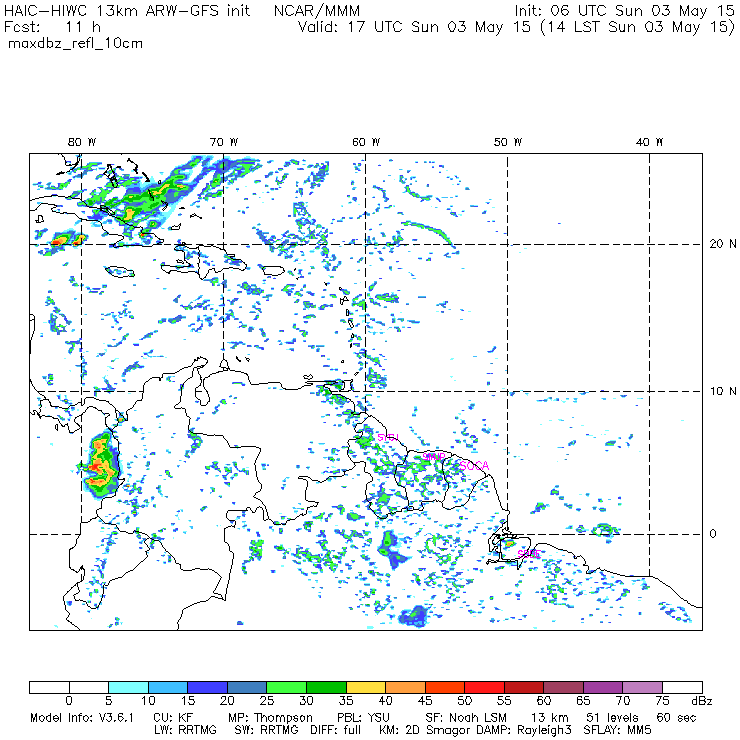740x740 pixels.
Task: Click the orange-red 45–50 dBZ swatch
Action: (x=445, y=687)
